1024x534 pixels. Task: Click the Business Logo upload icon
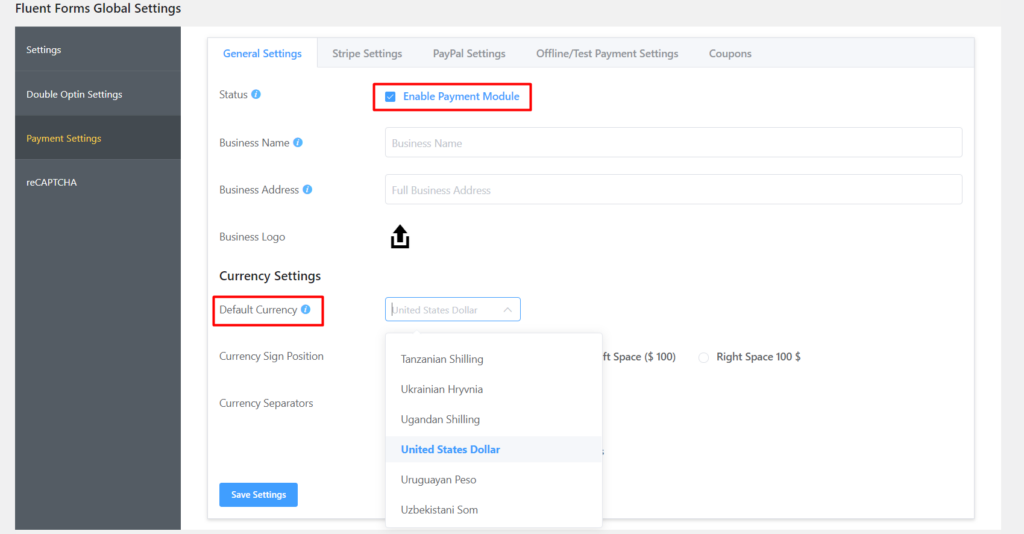399,237
